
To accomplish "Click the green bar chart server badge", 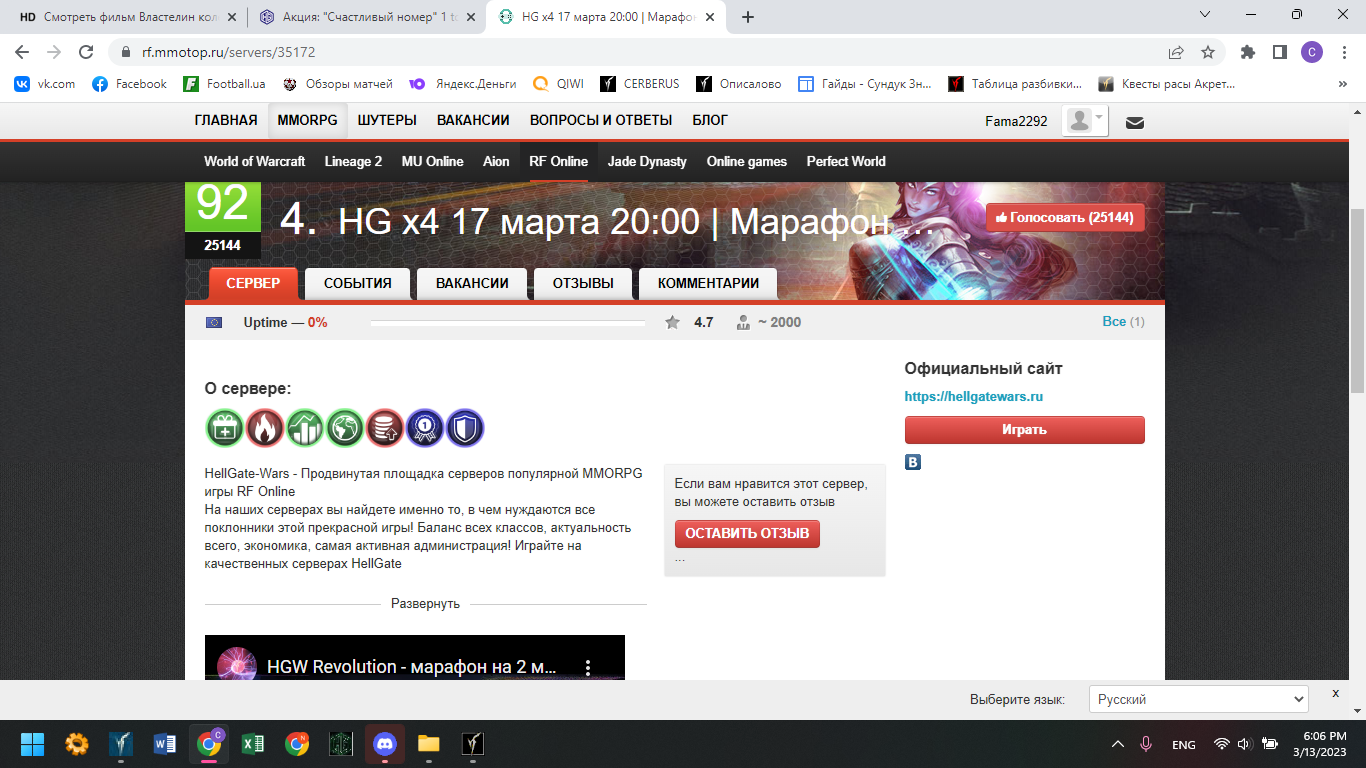I will point(305,428).
